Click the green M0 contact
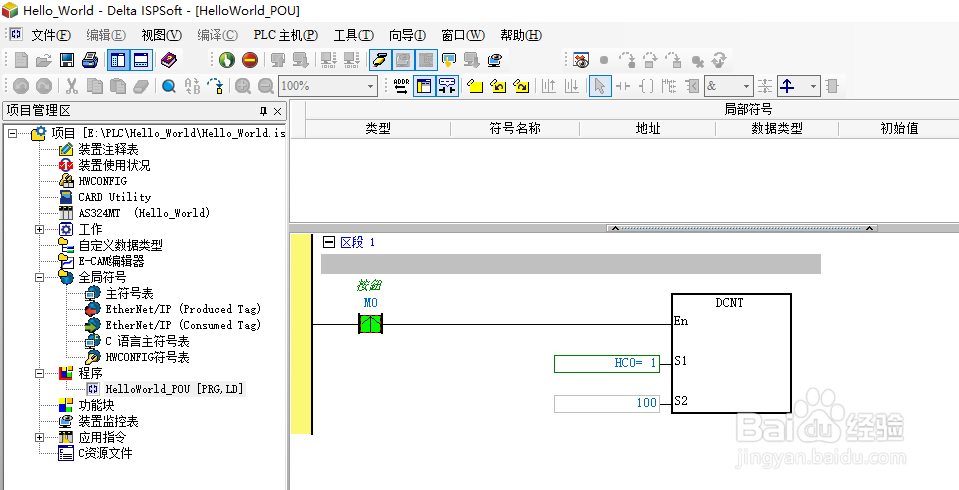This screenshot has height=490, width=959. [371, 324]
